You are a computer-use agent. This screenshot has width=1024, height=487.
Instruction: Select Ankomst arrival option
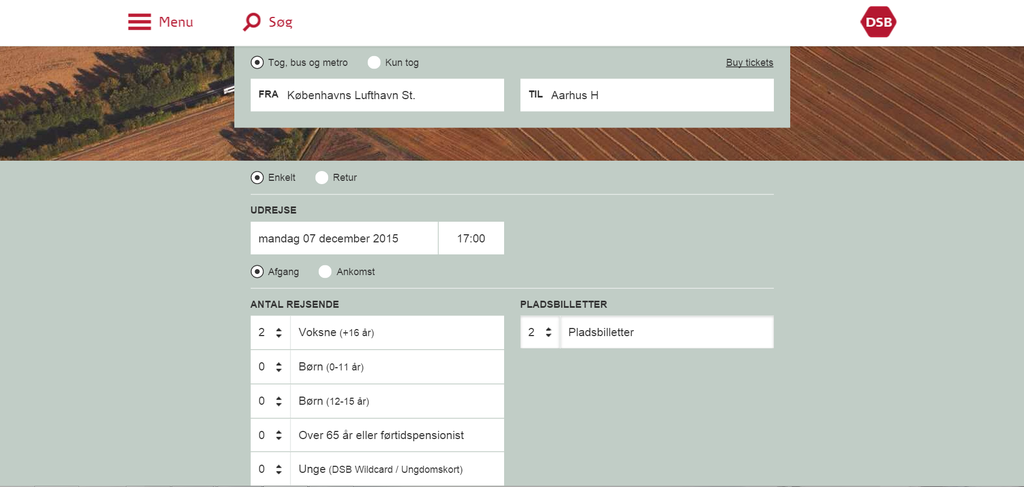pyautogui.click(x=325, y=272)
